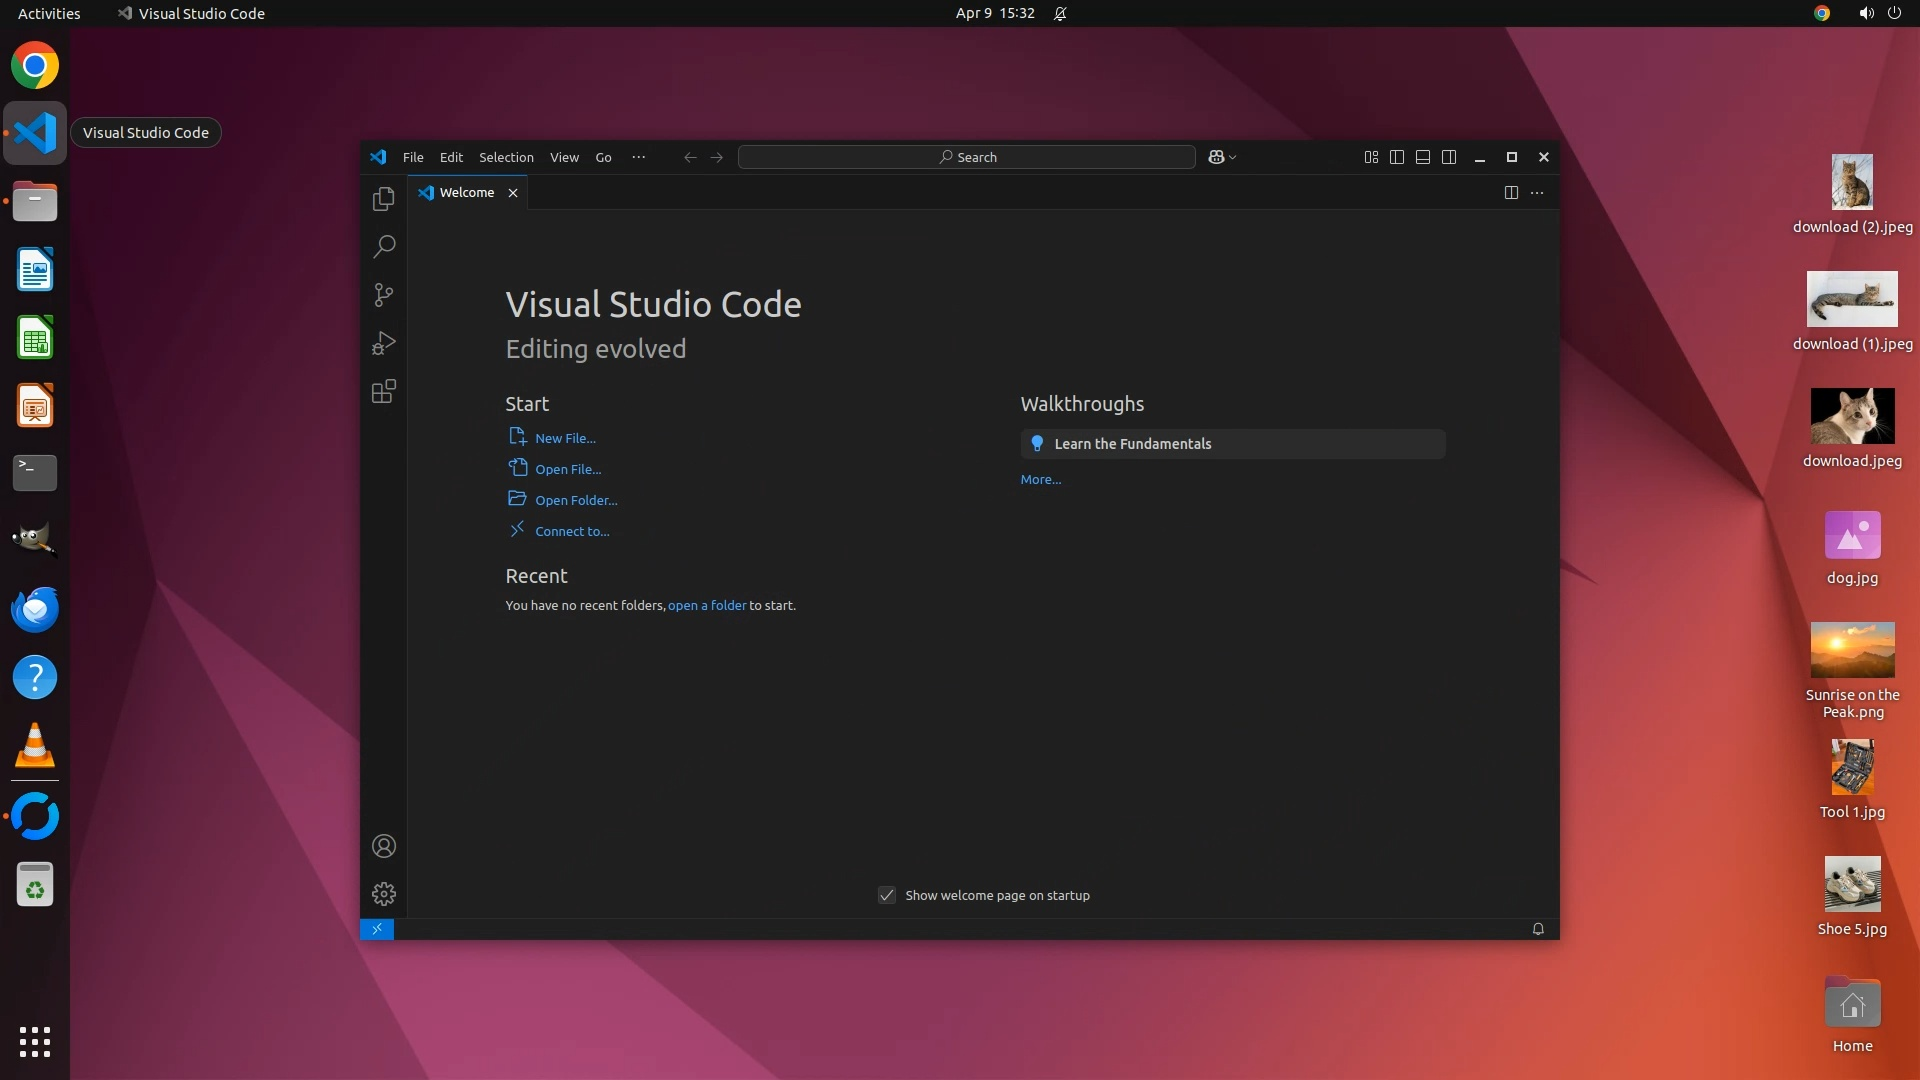Click the Accounts icon
Screen dimensions: 1920x1080
[x=384, y=847]
